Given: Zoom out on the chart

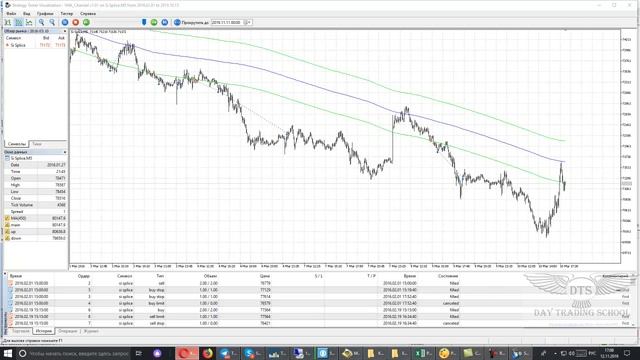Looking at the screenshot, I should click(52, 22).
